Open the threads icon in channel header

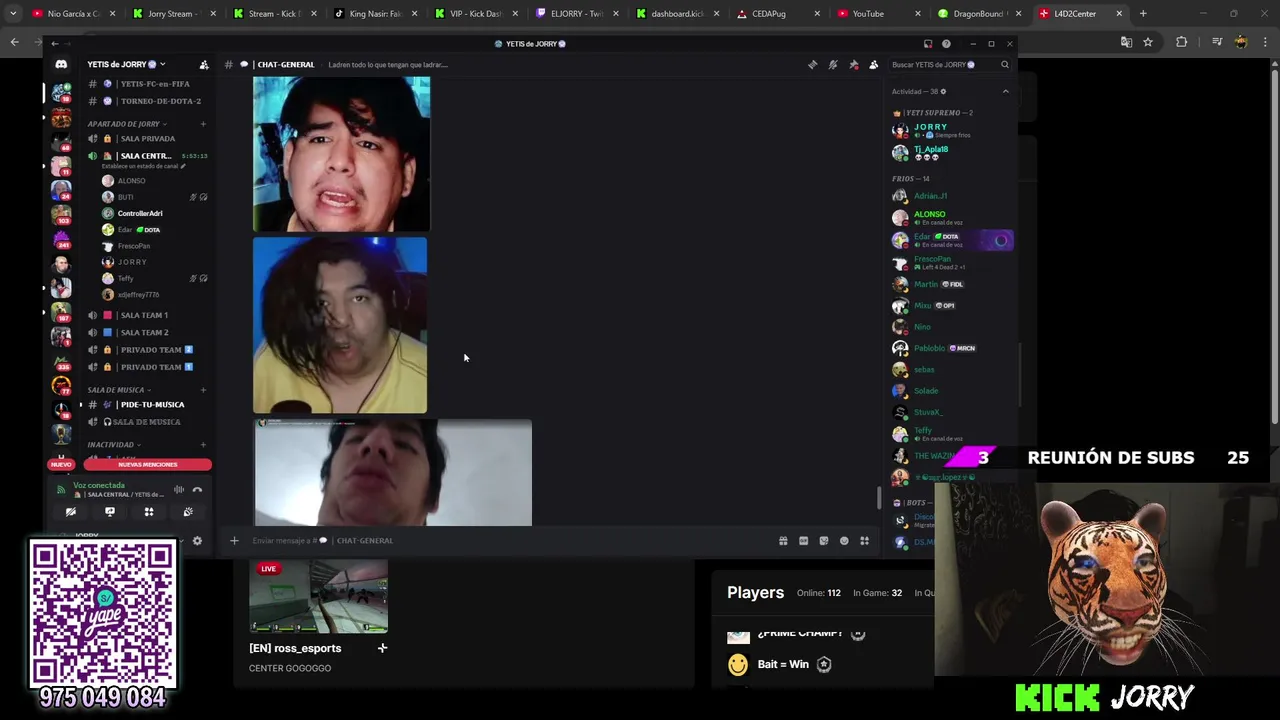(812, 65)
